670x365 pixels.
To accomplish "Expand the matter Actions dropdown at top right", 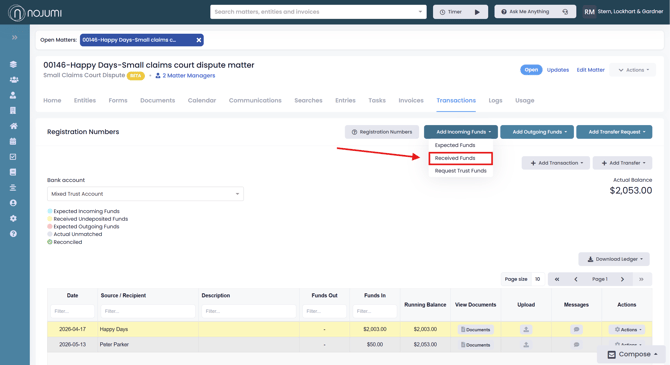I will click(x=633, y=70).
